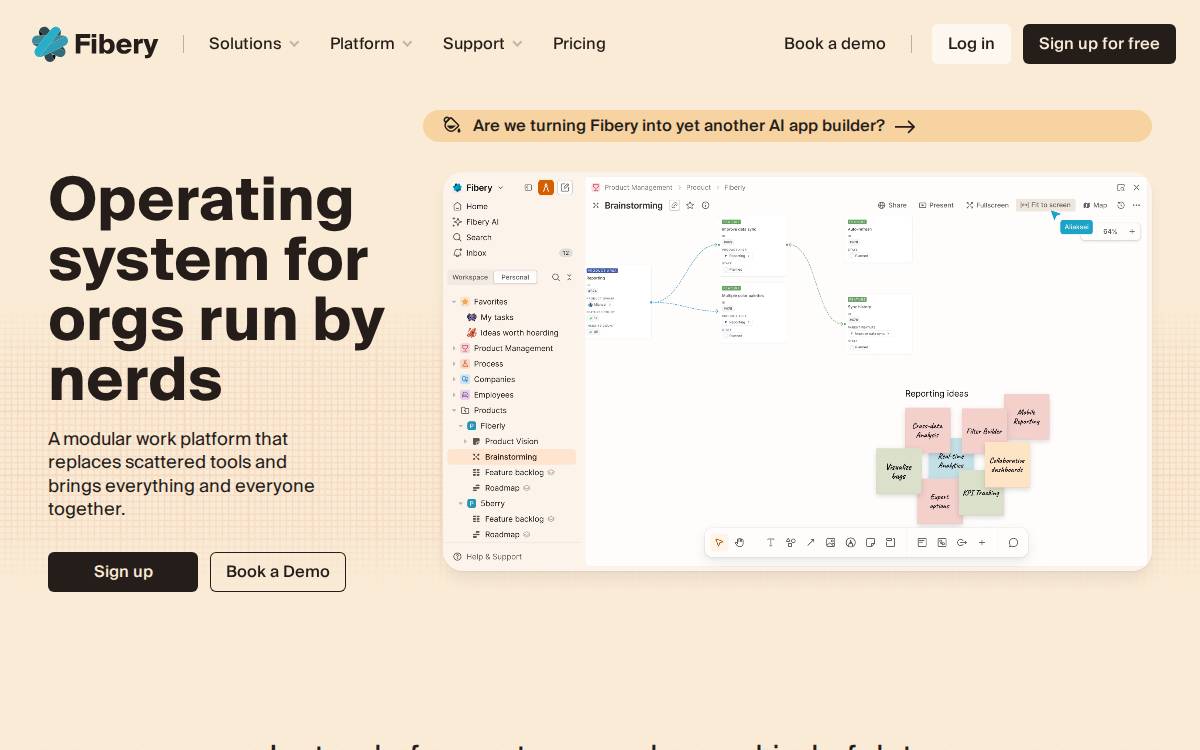Click the link icon next to Brainstorming title
This screenshot has height=750, width=1200.
(x=675, y=205)
